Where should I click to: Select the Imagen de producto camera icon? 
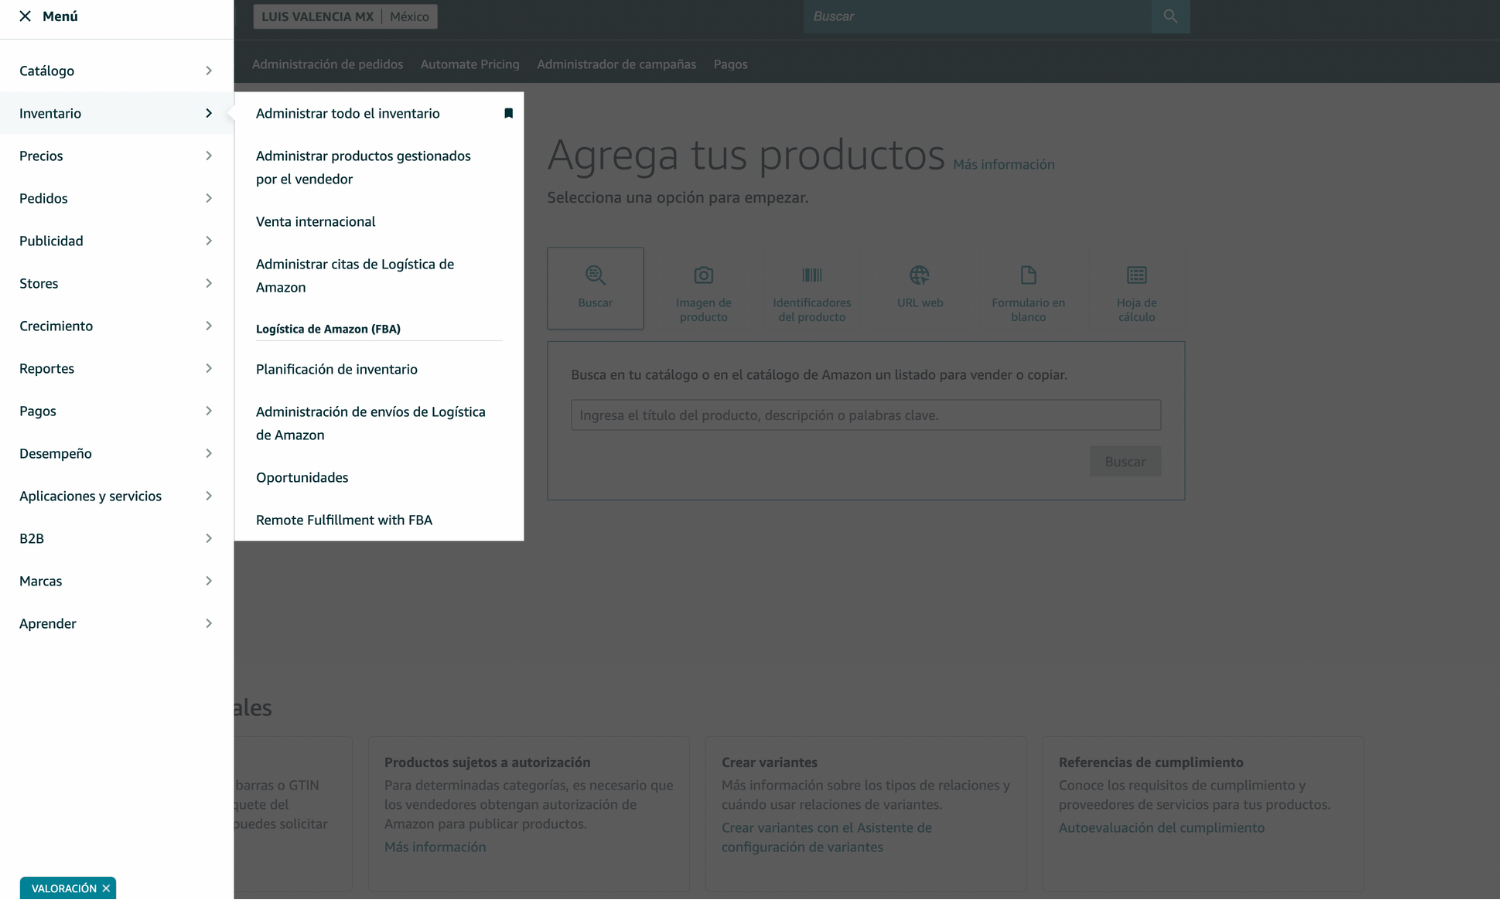click(703, 275)
